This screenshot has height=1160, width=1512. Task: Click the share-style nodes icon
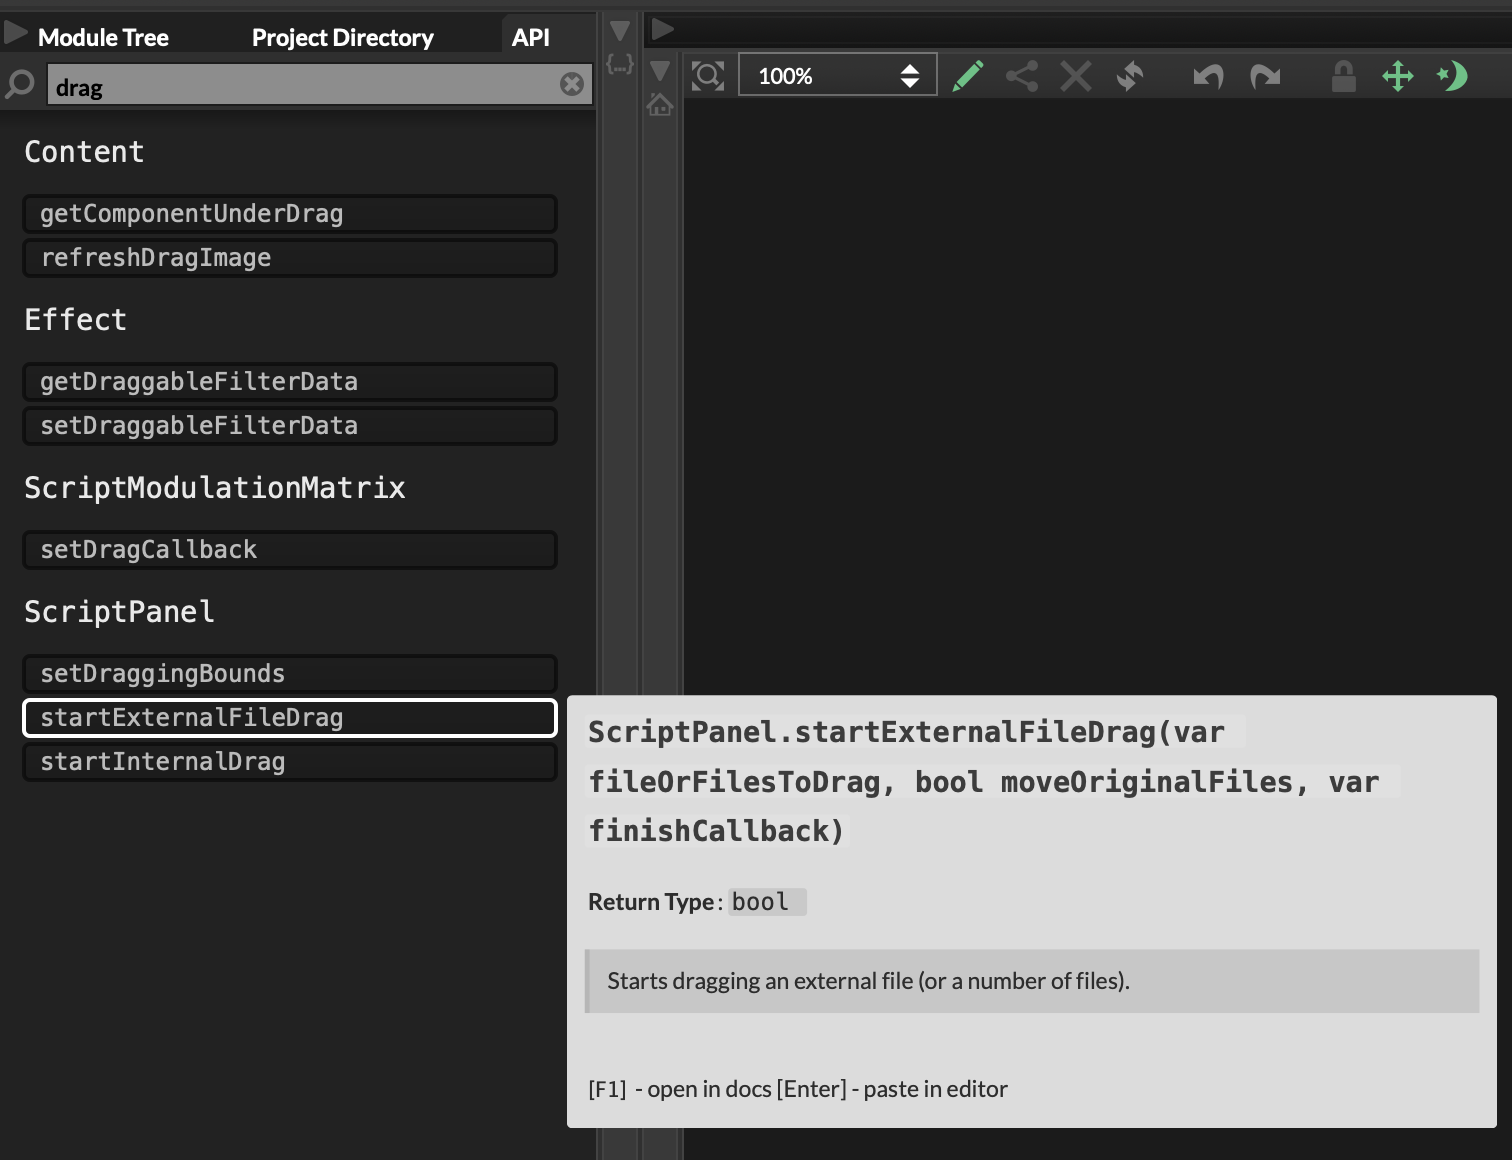[x=1022, y=76]
